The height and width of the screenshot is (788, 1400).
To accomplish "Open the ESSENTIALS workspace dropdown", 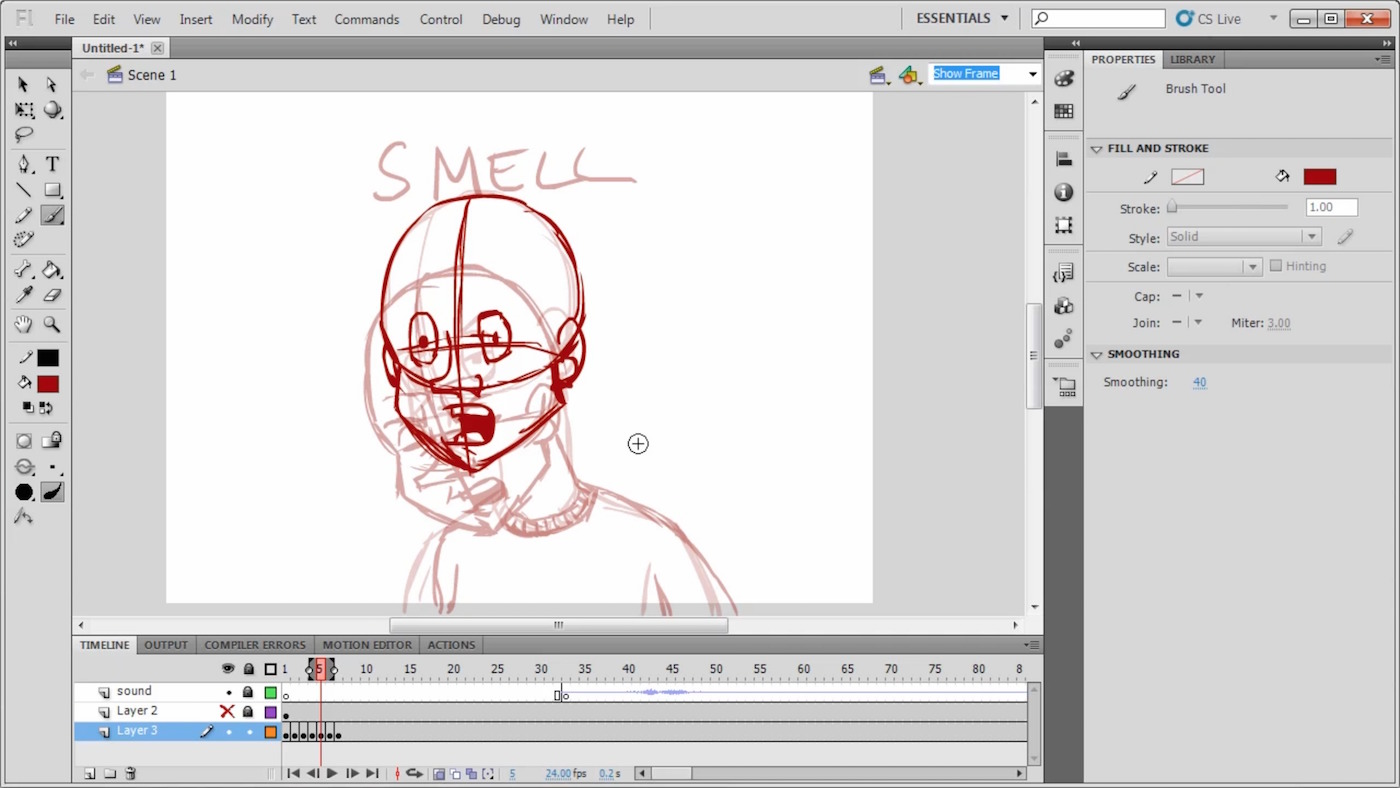I will (x=962, y=18).
